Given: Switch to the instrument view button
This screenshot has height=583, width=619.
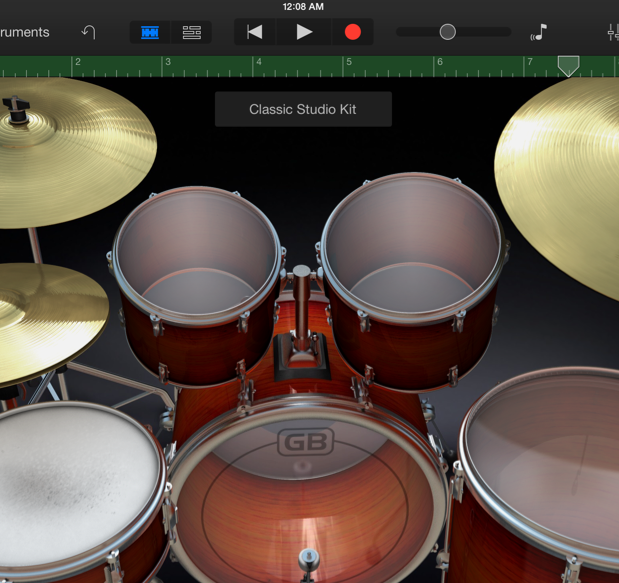Looking at the screenshot, I should pos(150,32).
